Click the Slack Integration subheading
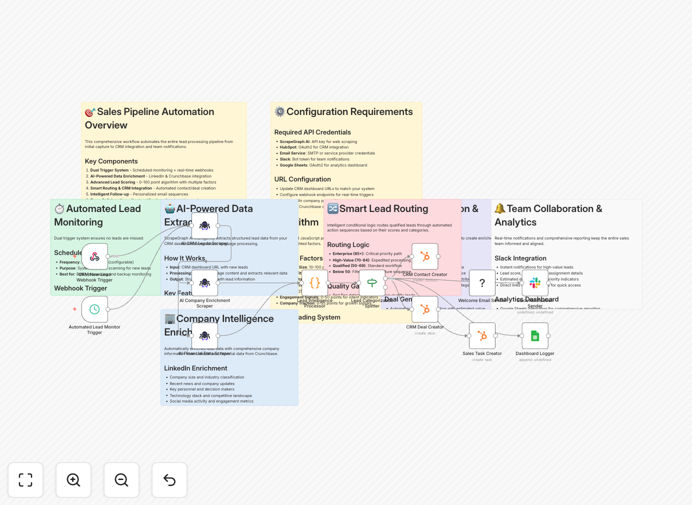 tap(520, 258)
